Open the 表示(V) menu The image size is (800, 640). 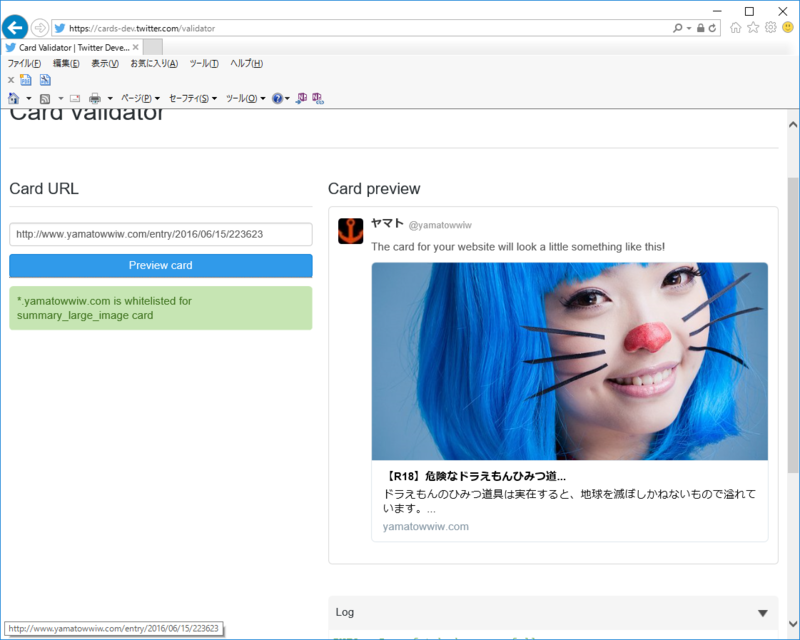(x=105, y=63)
